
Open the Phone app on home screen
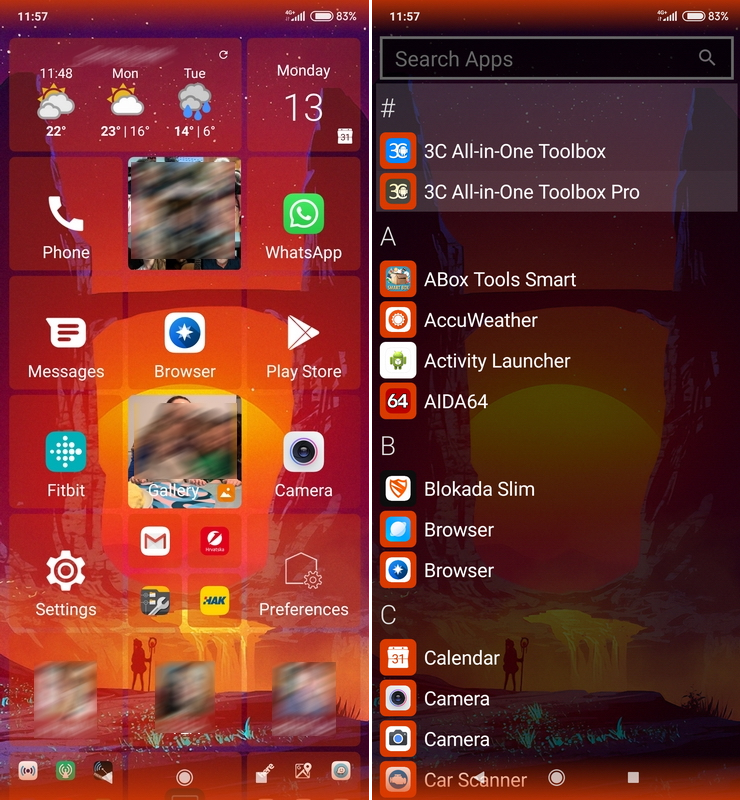[66, 214]
